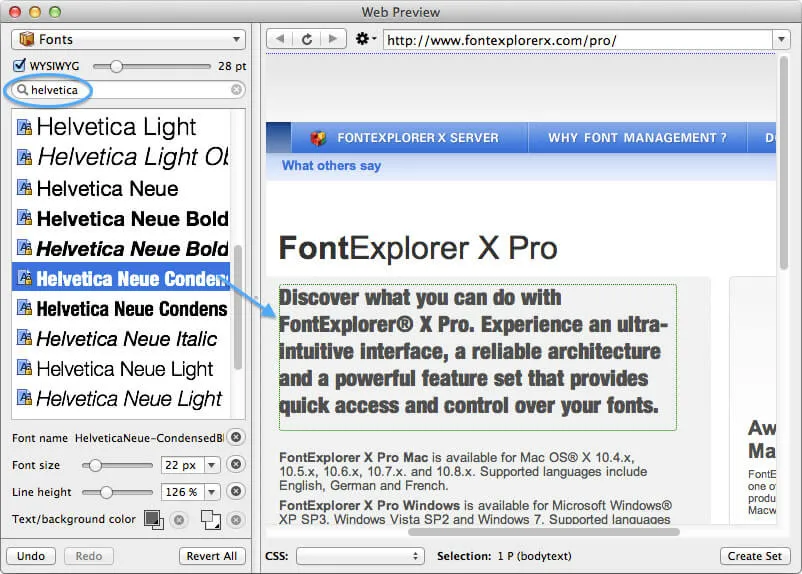Reset the font name override

pyautogui.click(x=236, y=437)
